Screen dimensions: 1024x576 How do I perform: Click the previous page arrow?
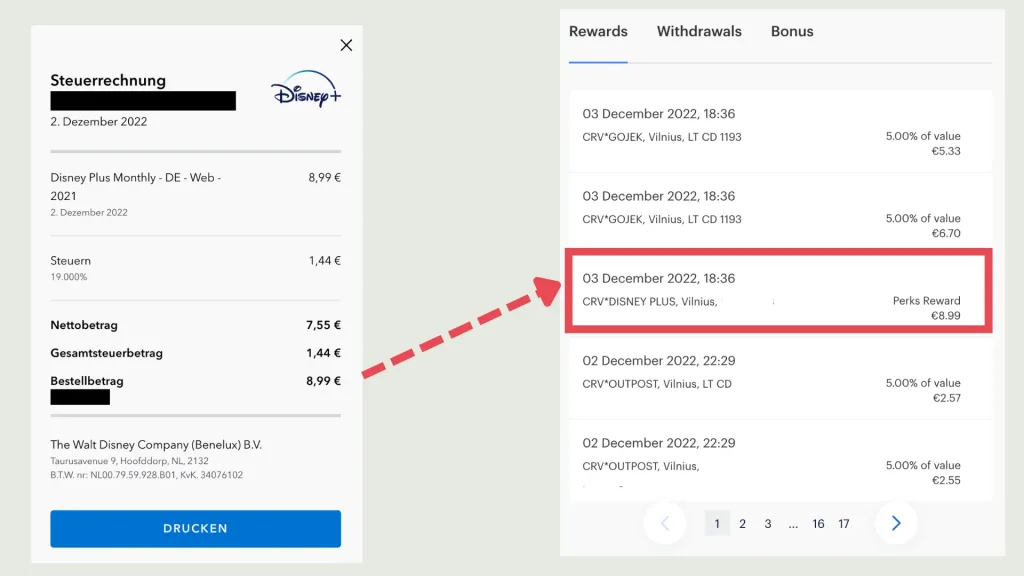click(665, 523)
